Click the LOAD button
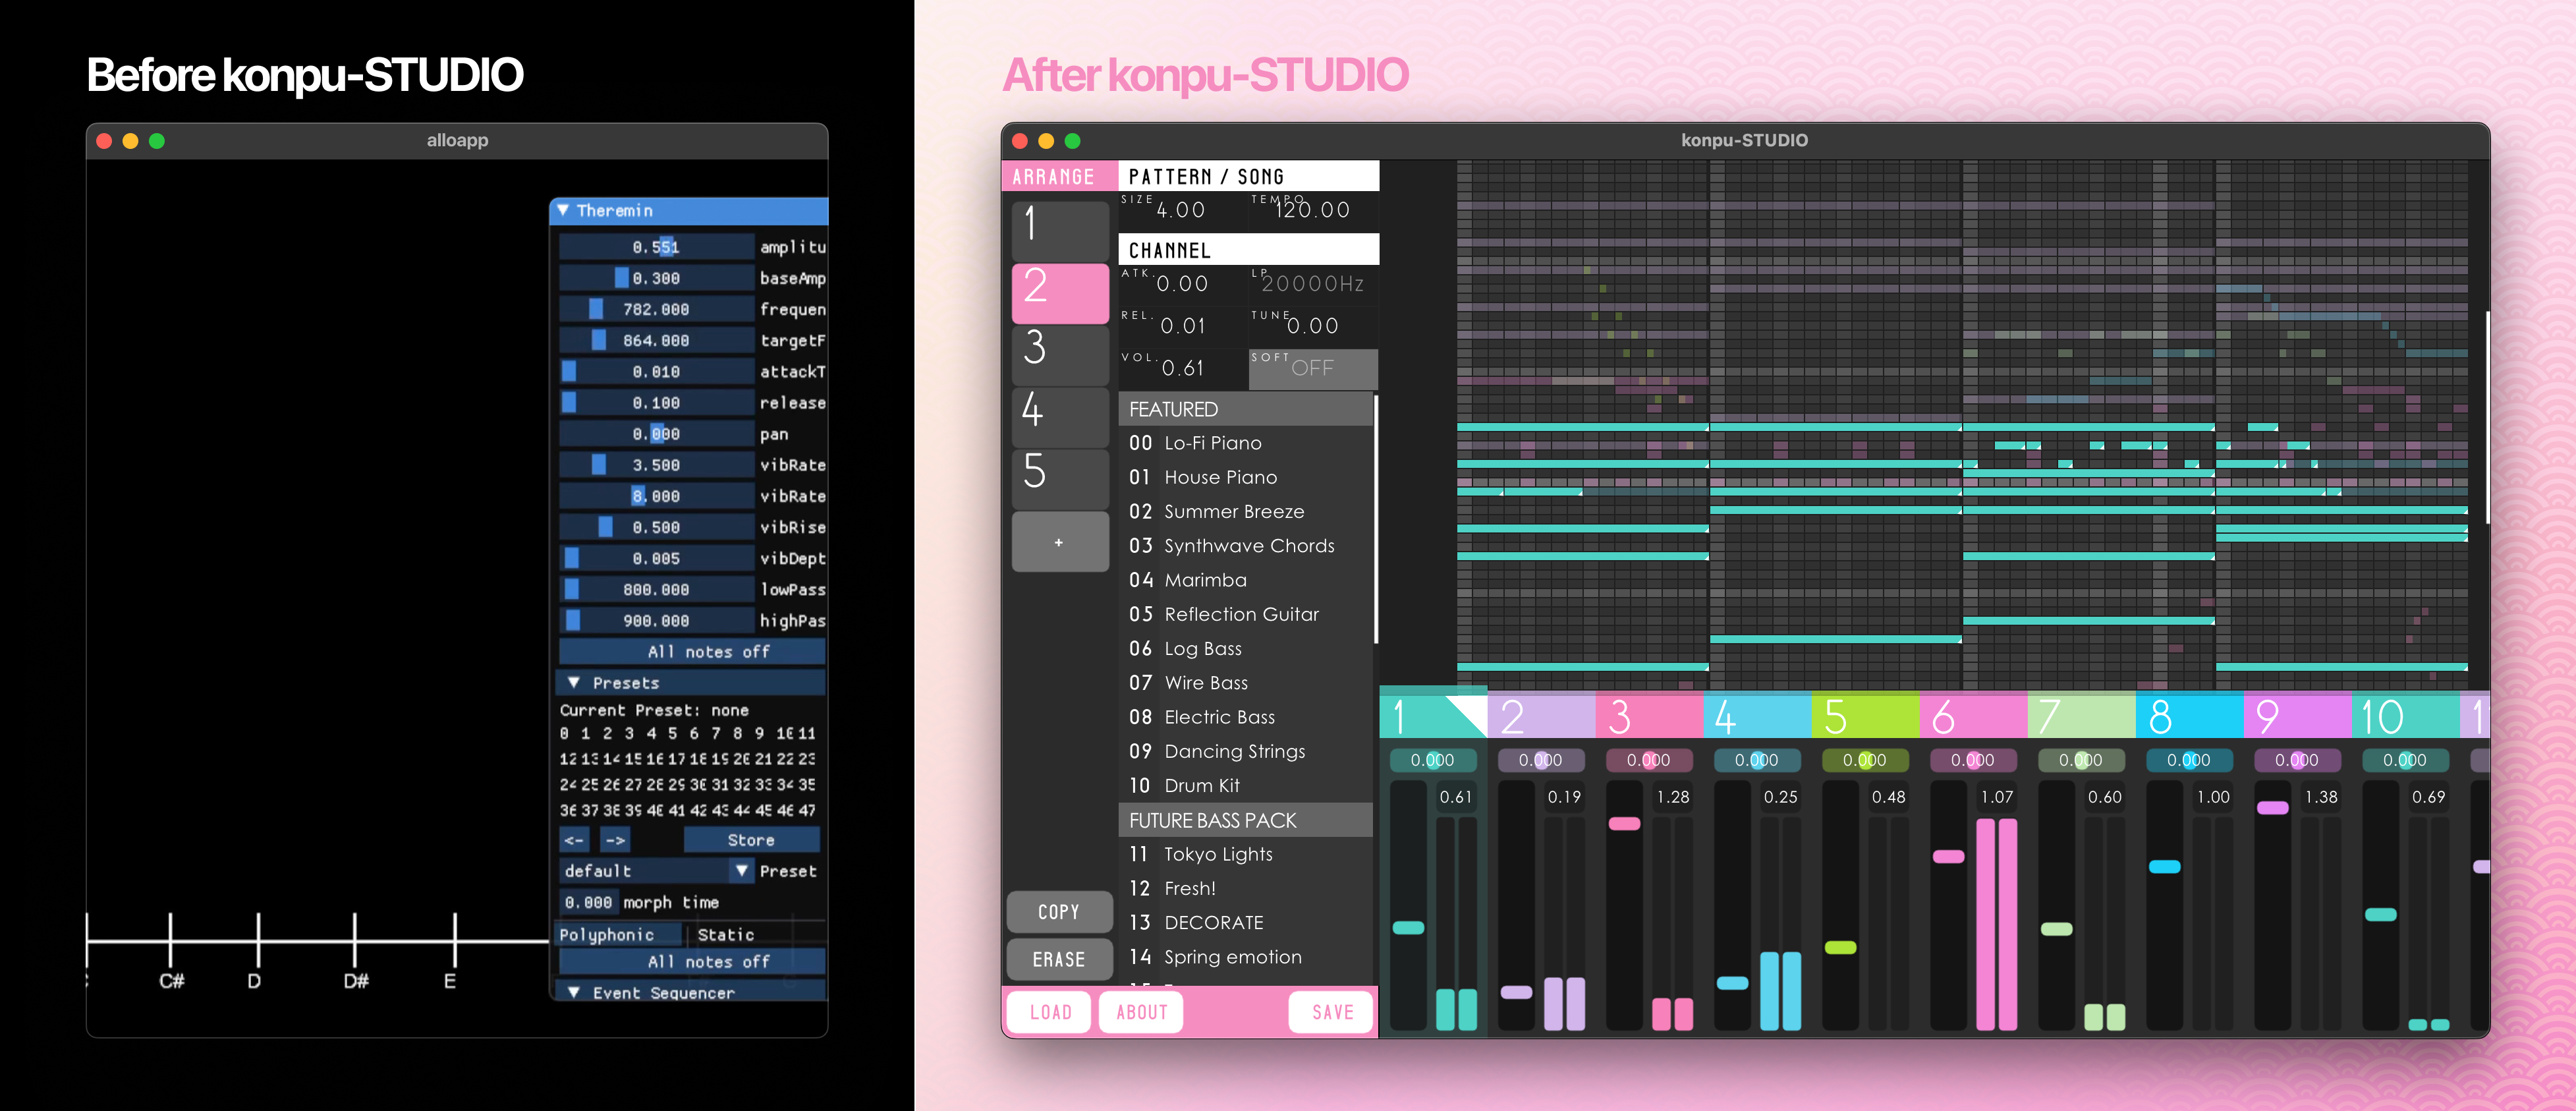 pos(1050,1012)
